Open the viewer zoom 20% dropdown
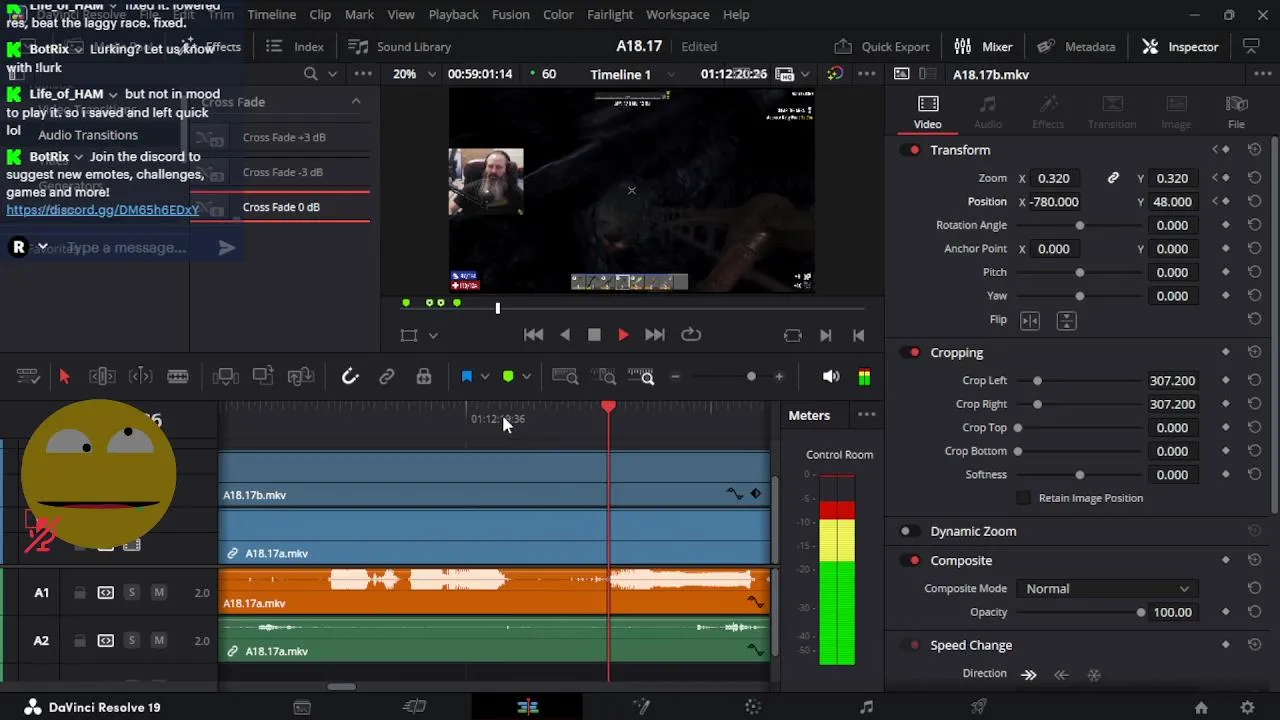The width and height of the screenshot is (1280, 720). pyautogui.click(x=414, y=74)
